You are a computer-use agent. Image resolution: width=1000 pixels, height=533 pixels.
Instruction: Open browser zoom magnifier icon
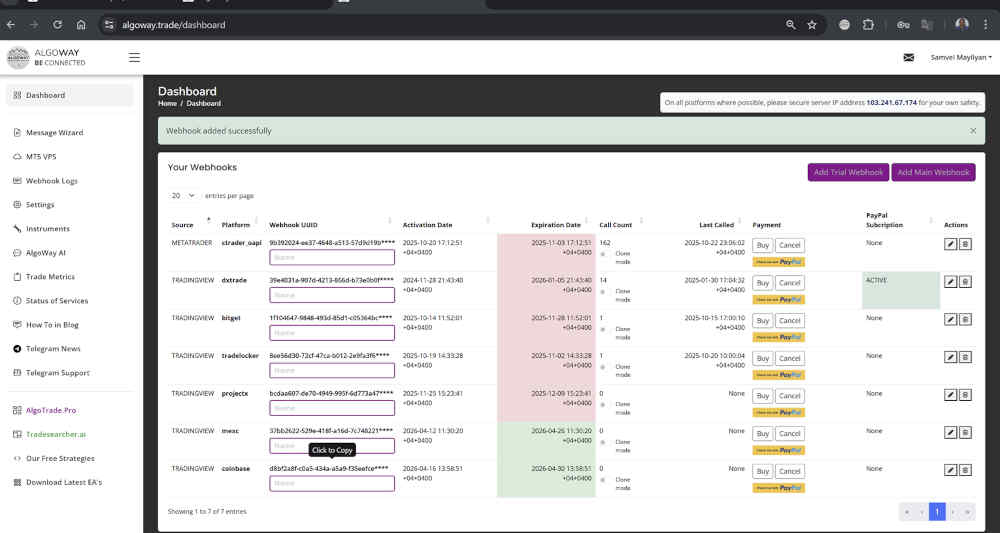pos(791,25)
